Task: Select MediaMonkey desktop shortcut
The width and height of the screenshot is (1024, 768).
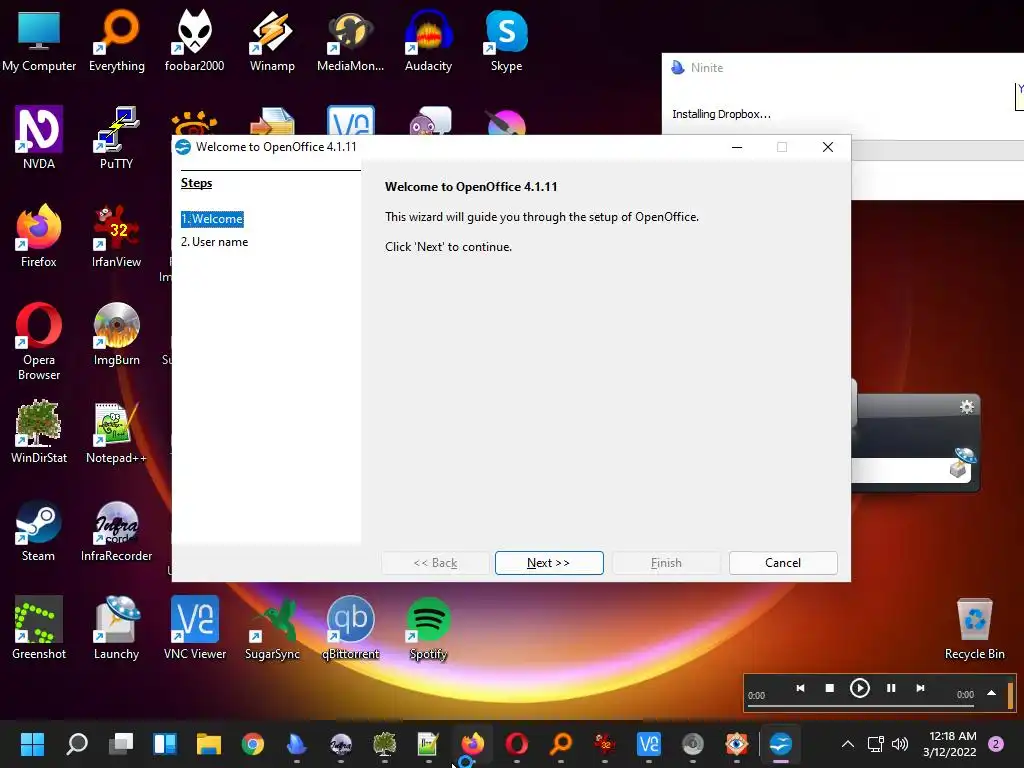Action: point(351,40)
